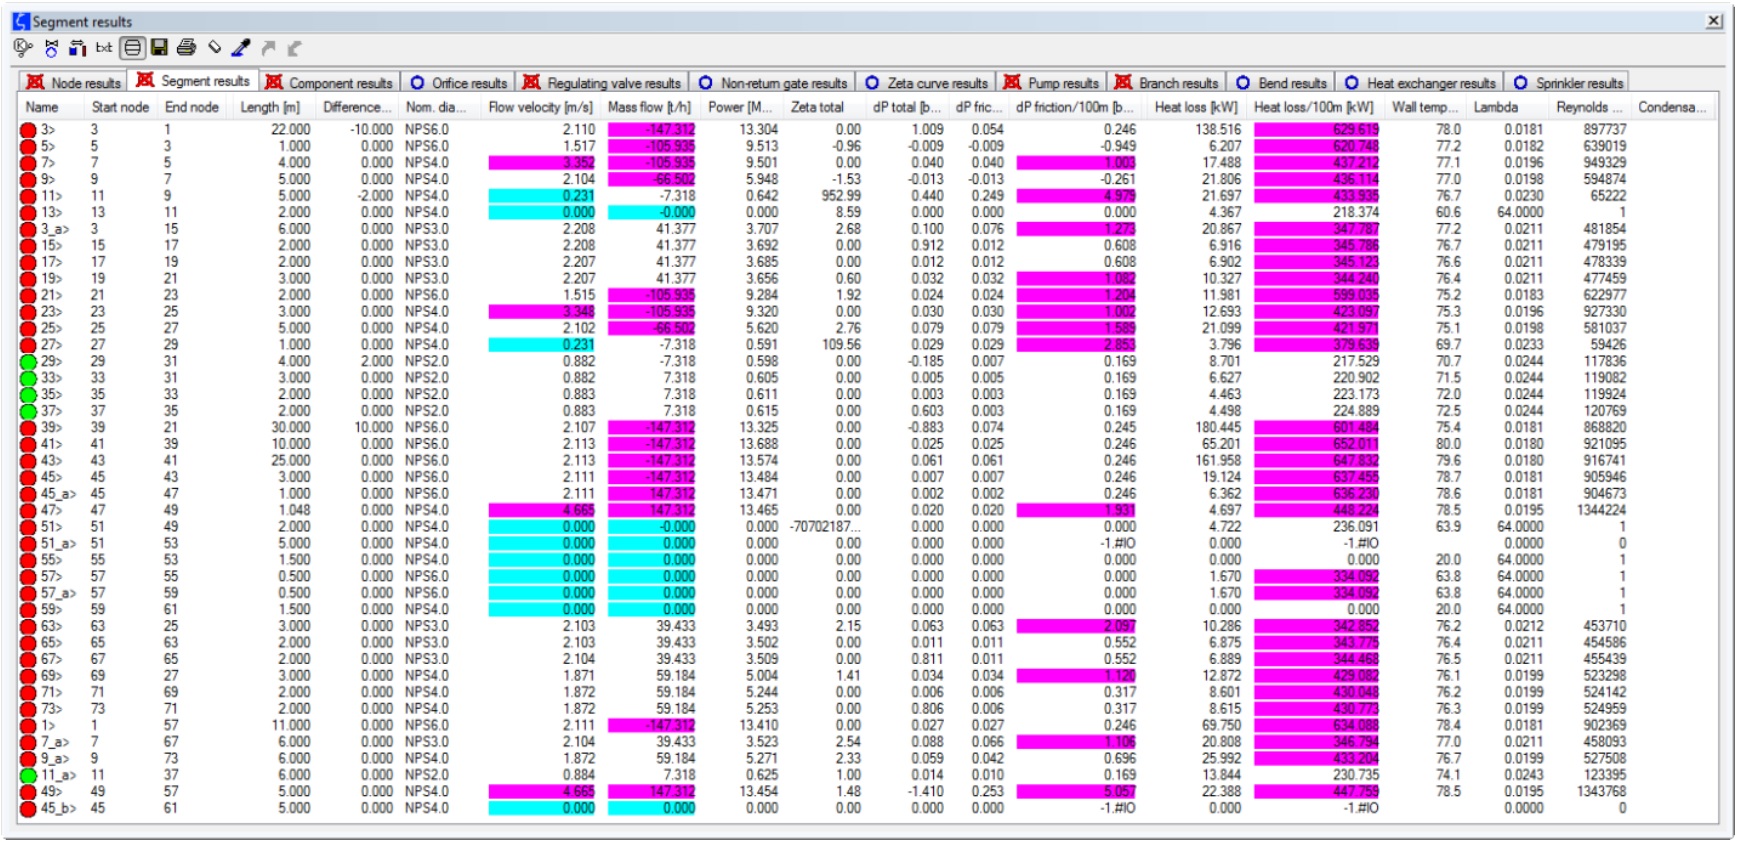The width and height of the screenshot is (1737, 842).
Task: Click the highlighted velocity cell 4.665 in row 47>
Action: point(542,510)
